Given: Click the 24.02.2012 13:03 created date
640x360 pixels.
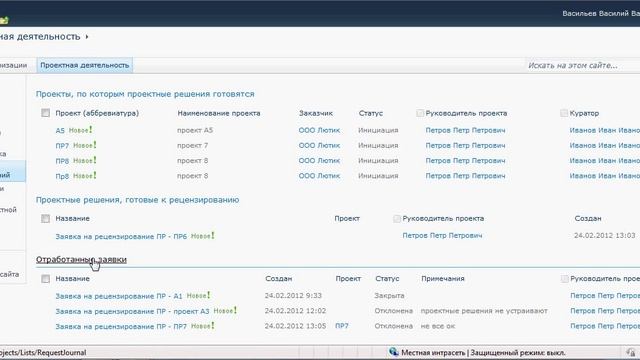Looking at the screenshot, I should 604,236.
